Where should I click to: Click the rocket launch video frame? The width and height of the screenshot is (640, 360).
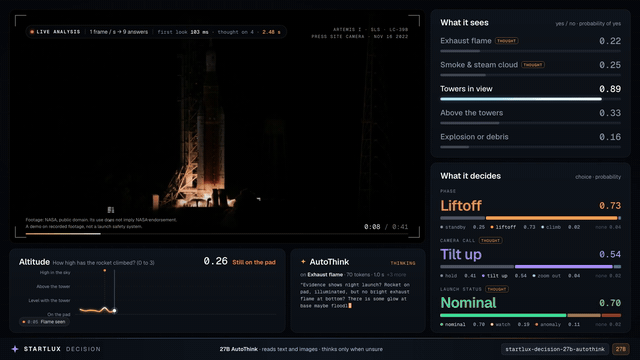pos(217,127)
